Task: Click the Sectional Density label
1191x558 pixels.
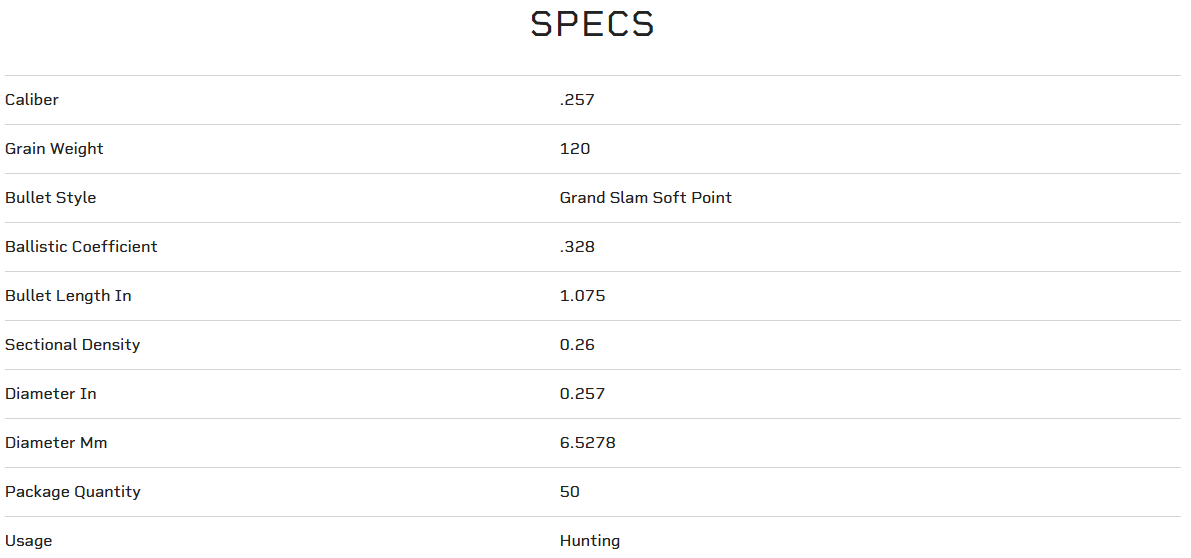Action: [72, 345]
